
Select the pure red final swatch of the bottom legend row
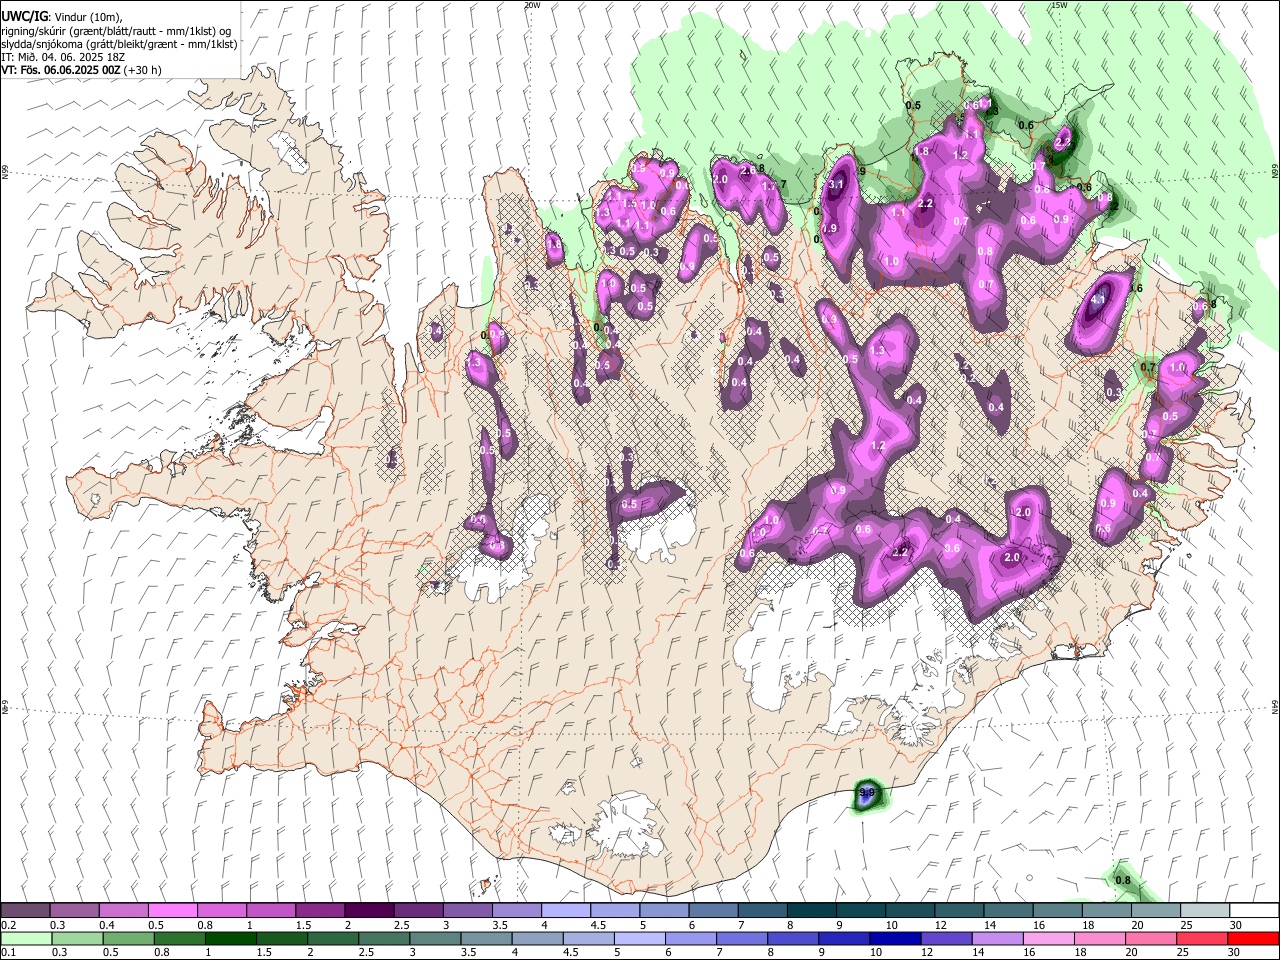point(1253,938)
